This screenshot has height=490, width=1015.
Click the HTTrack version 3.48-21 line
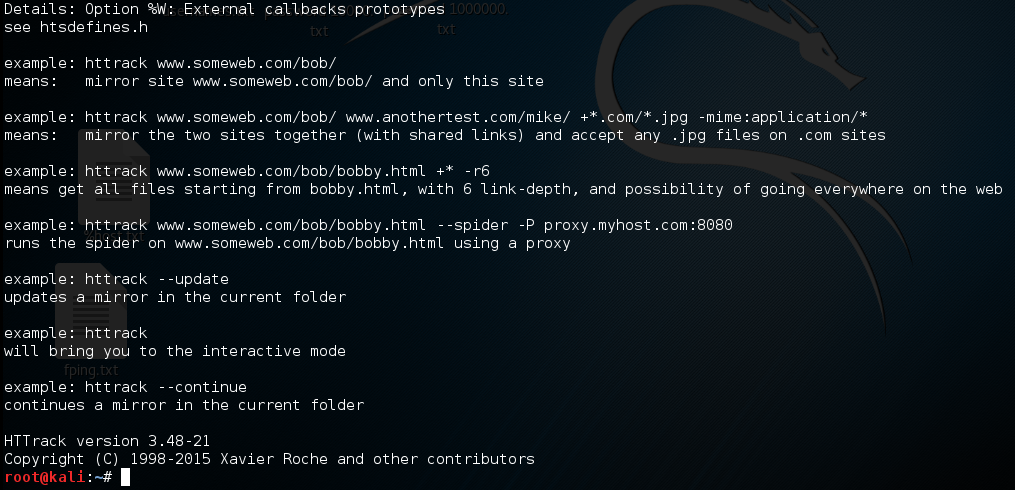pos(106,441)
